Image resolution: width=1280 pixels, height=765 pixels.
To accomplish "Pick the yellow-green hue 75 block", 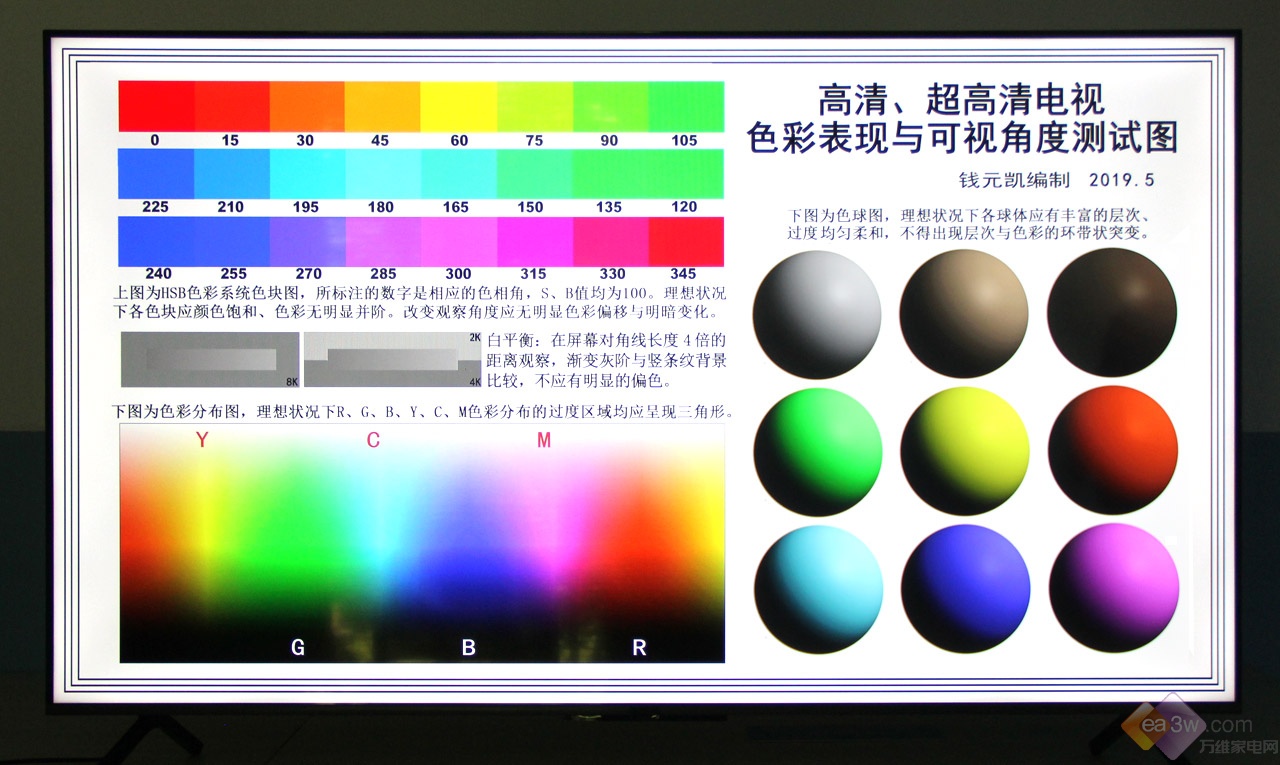I will 535,106.
